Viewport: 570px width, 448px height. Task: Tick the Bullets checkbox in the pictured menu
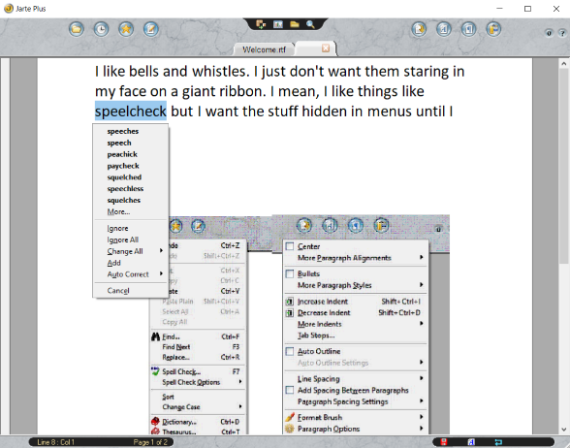pos(290,273)
